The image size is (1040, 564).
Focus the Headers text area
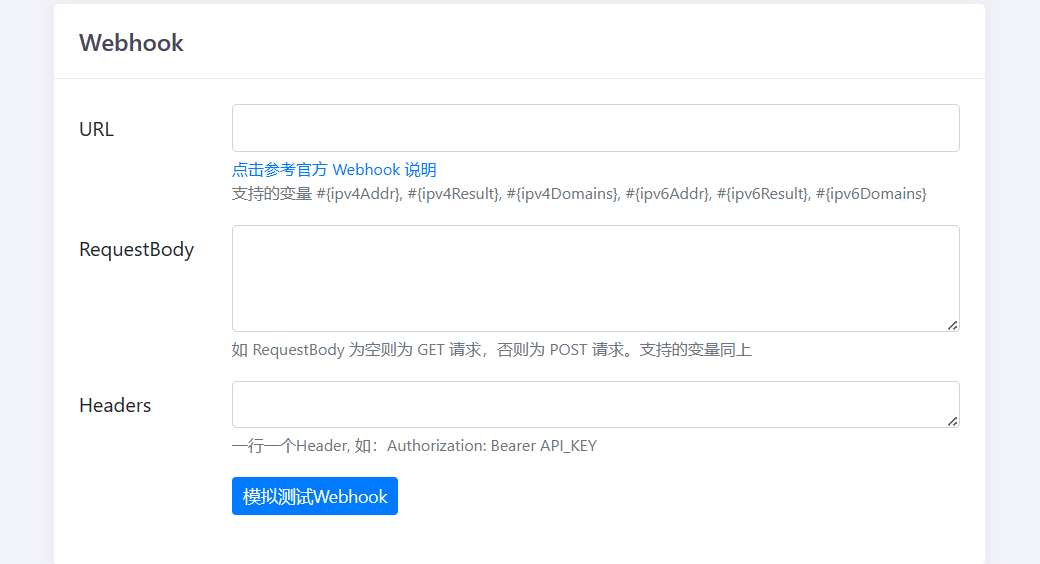point(595,404)
